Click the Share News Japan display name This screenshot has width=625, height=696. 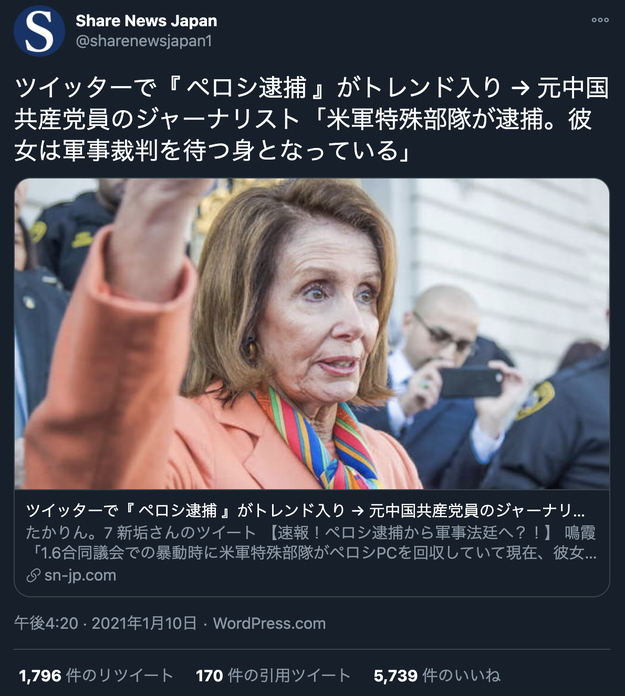click(x=146, y=20)
